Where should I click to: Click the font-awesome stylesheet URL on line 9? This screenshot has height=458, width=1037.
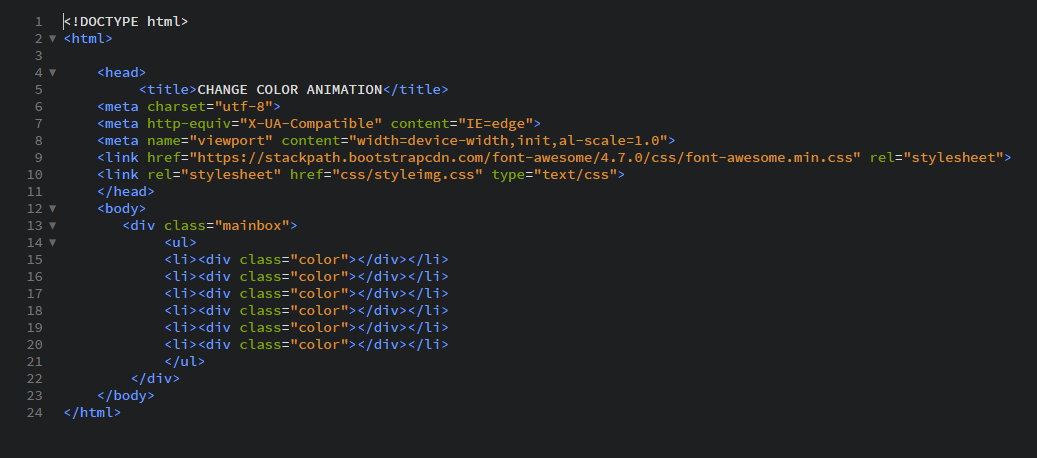click(525, 157)
